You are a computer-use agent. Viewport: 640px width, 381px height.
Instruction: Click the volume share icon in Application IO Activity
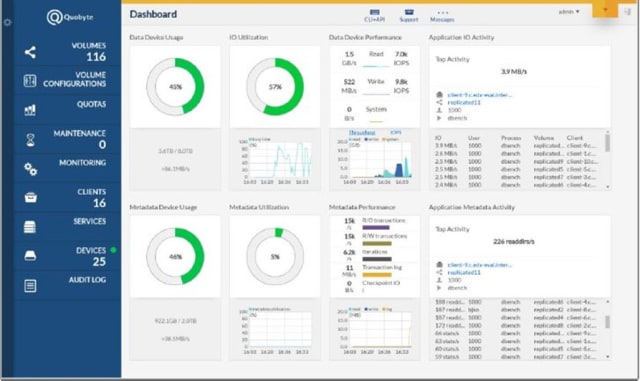tap(439, 102)
